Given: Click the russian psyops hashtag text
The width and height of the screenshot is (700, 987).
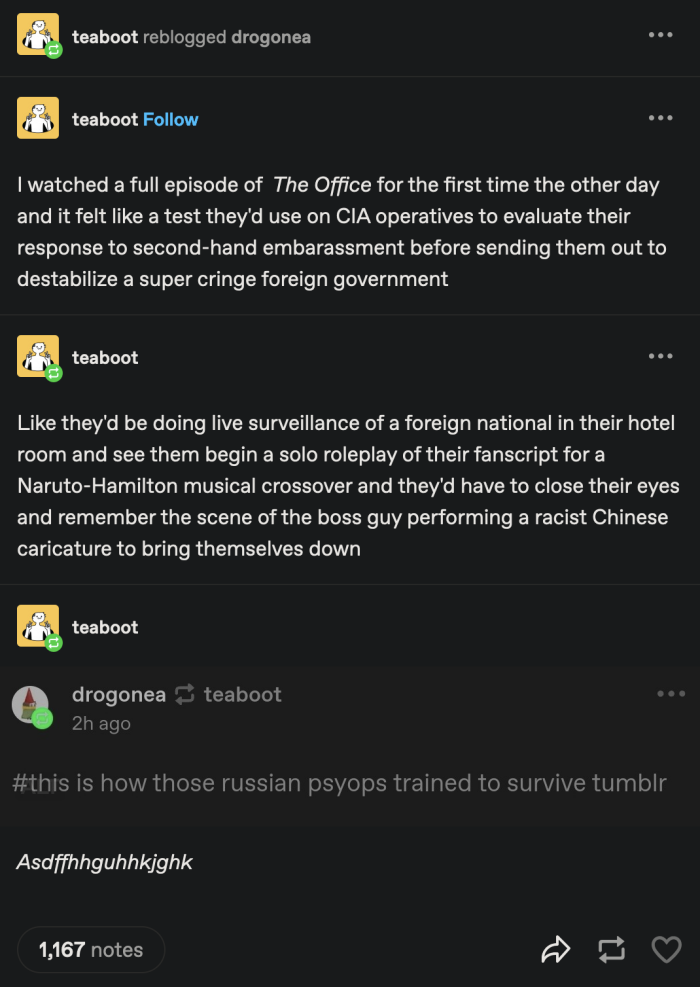Looking at the screenshot, I should click(340, 783).
